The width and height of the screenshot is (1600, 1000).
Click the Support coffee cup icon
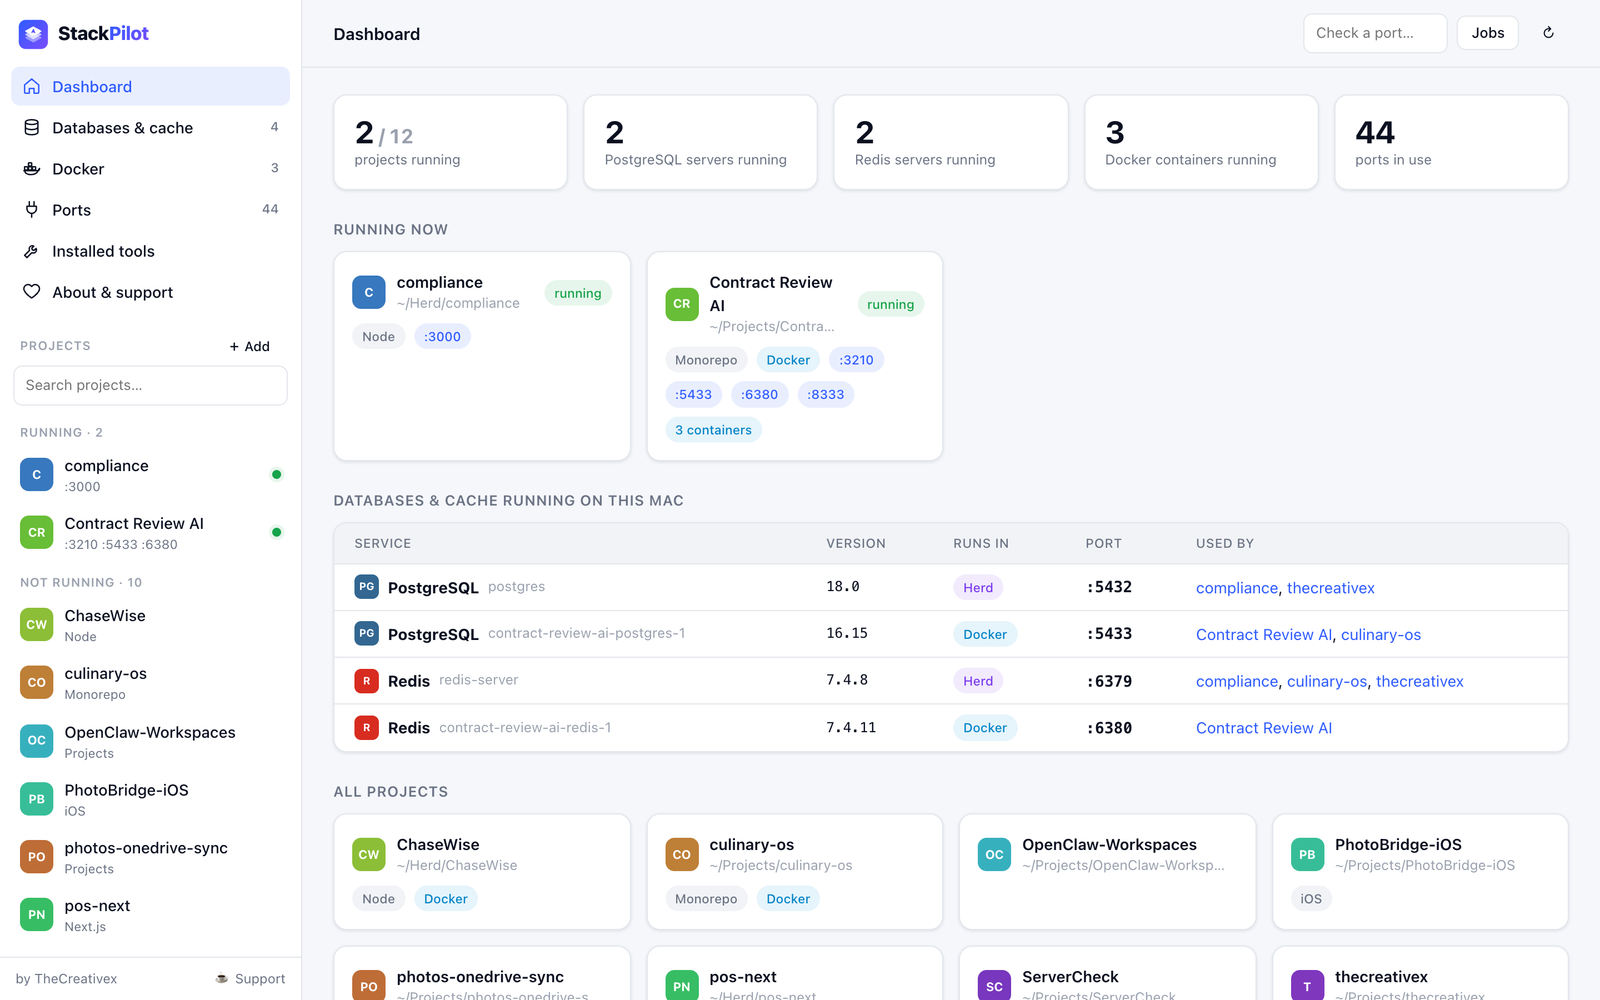click(x=222, y=979)
